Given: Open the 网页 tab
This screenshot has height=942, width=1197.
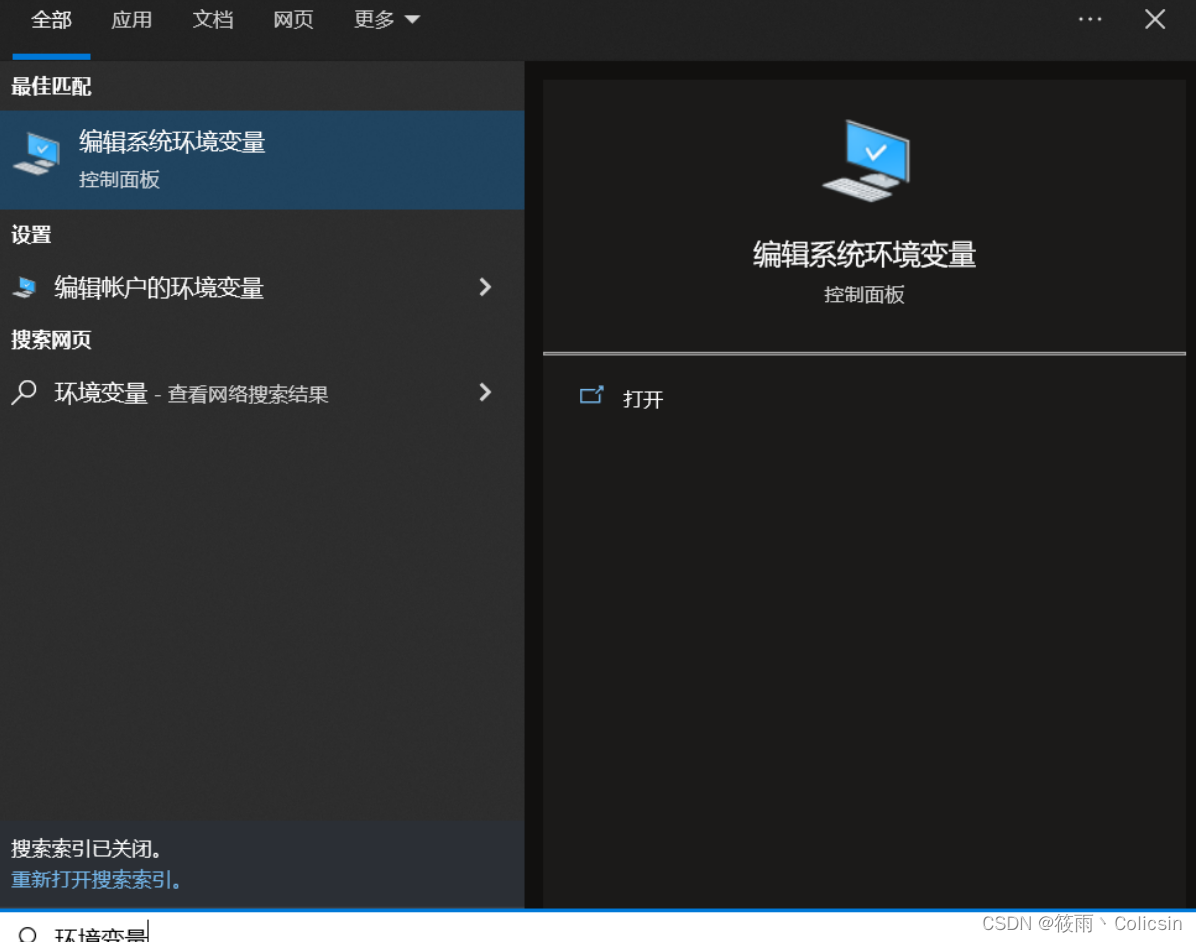Looking at the screenshot, I should coord(292,19).
